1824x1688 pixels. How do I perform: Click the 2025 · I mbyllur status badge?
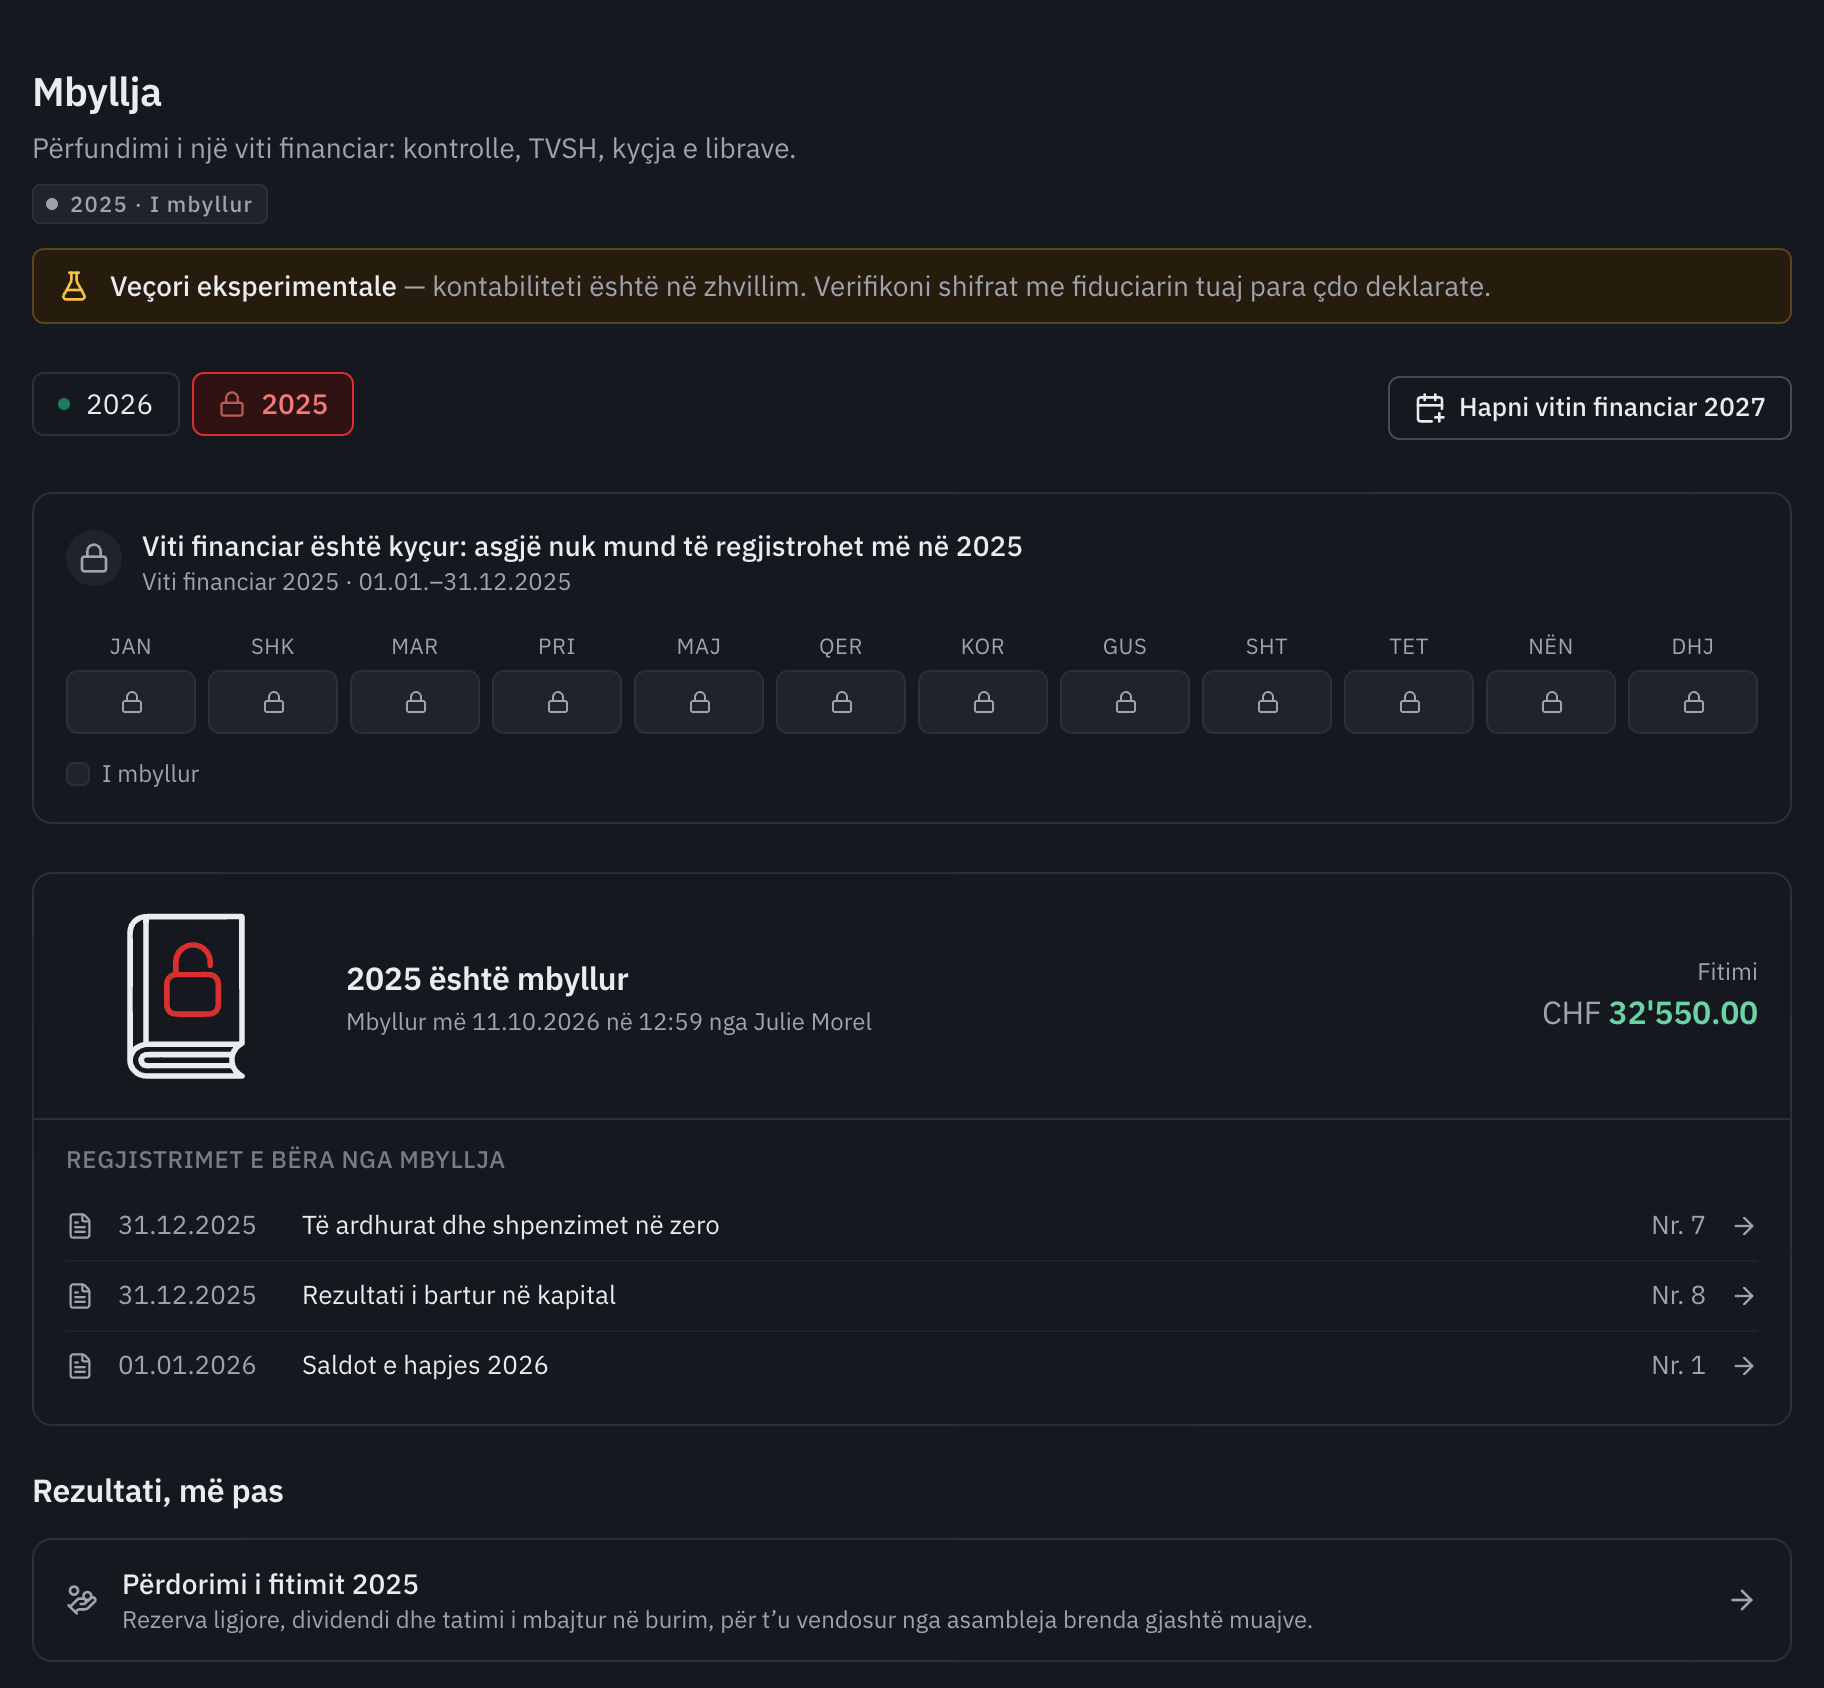point(150,204)
